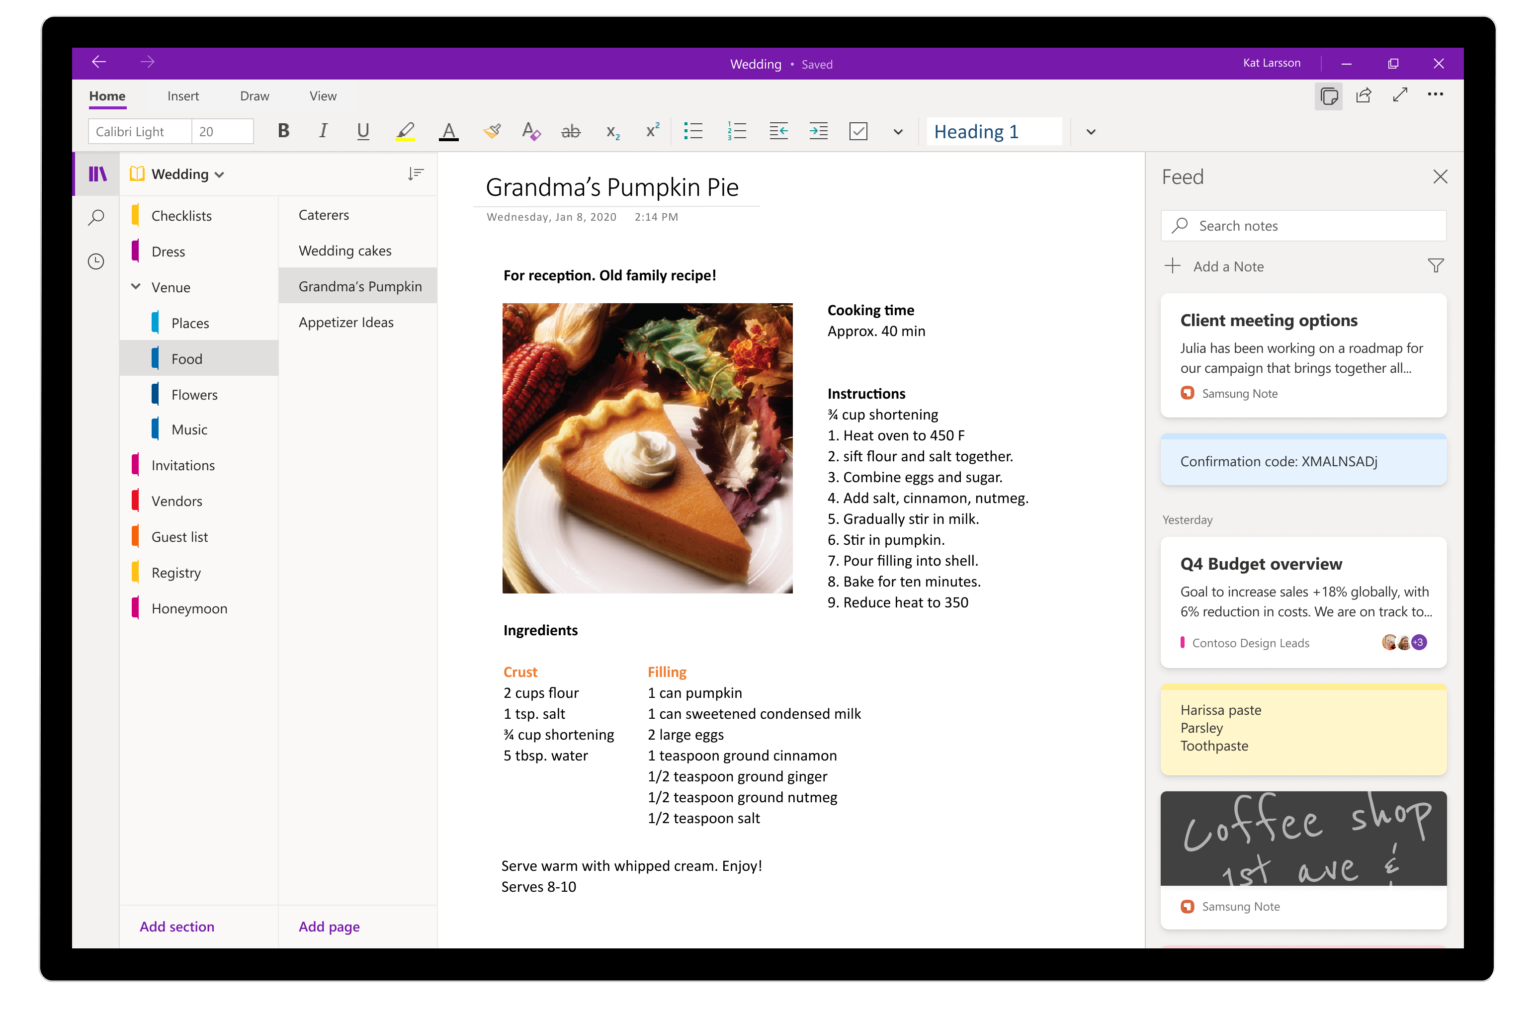Screen dimensions: 1536x1013
Task: Collapse the Venue section
Action: [x=136, y=286]
